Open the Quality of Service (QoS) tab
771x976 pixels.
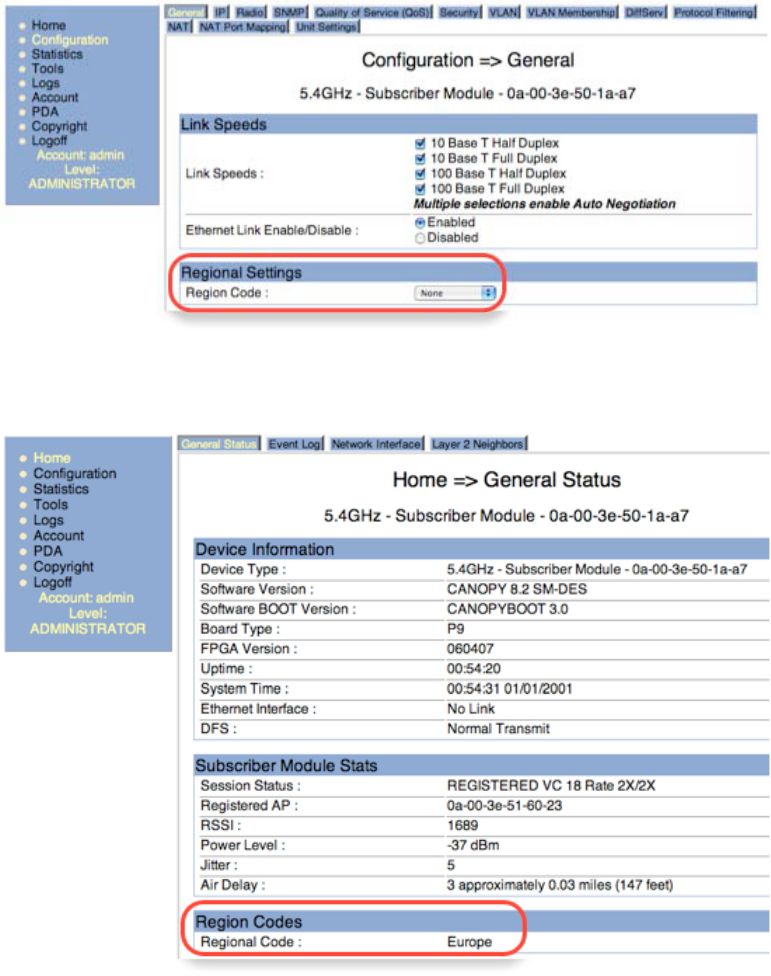point(372,12)
